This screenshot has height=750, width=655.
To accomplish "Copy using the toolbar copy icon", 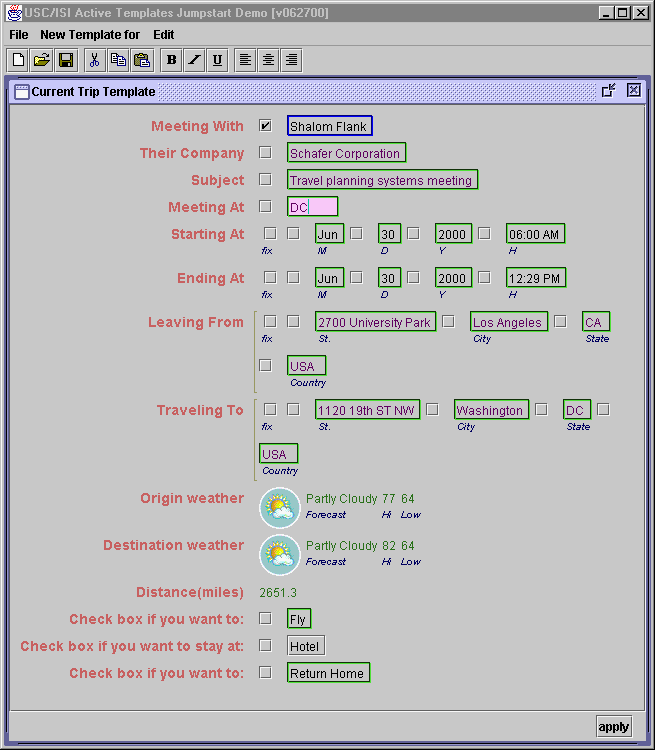I will coord(119,60).
